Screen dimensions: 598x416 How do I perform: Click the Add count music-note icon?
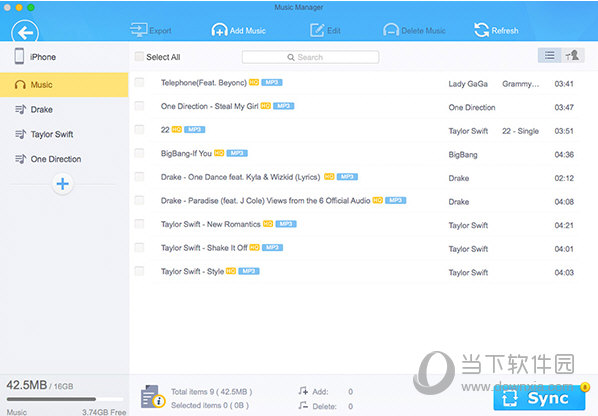pyautogui.click(x=303, y=391)
